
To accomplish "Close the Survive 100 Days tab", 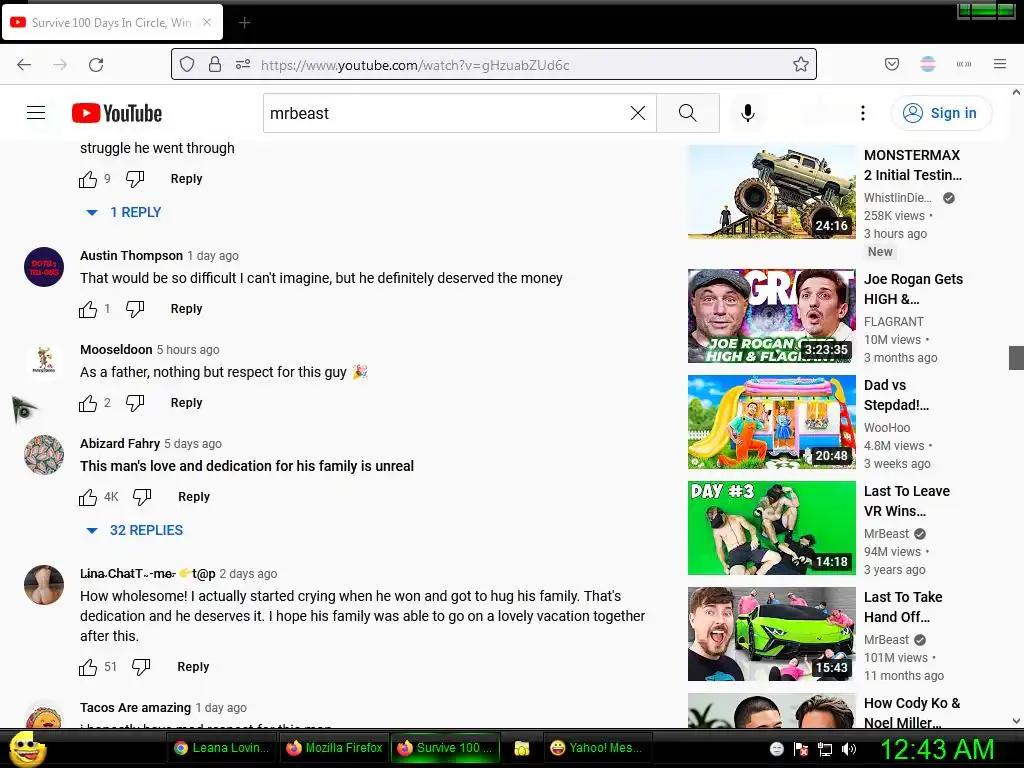I will [206, 22].
